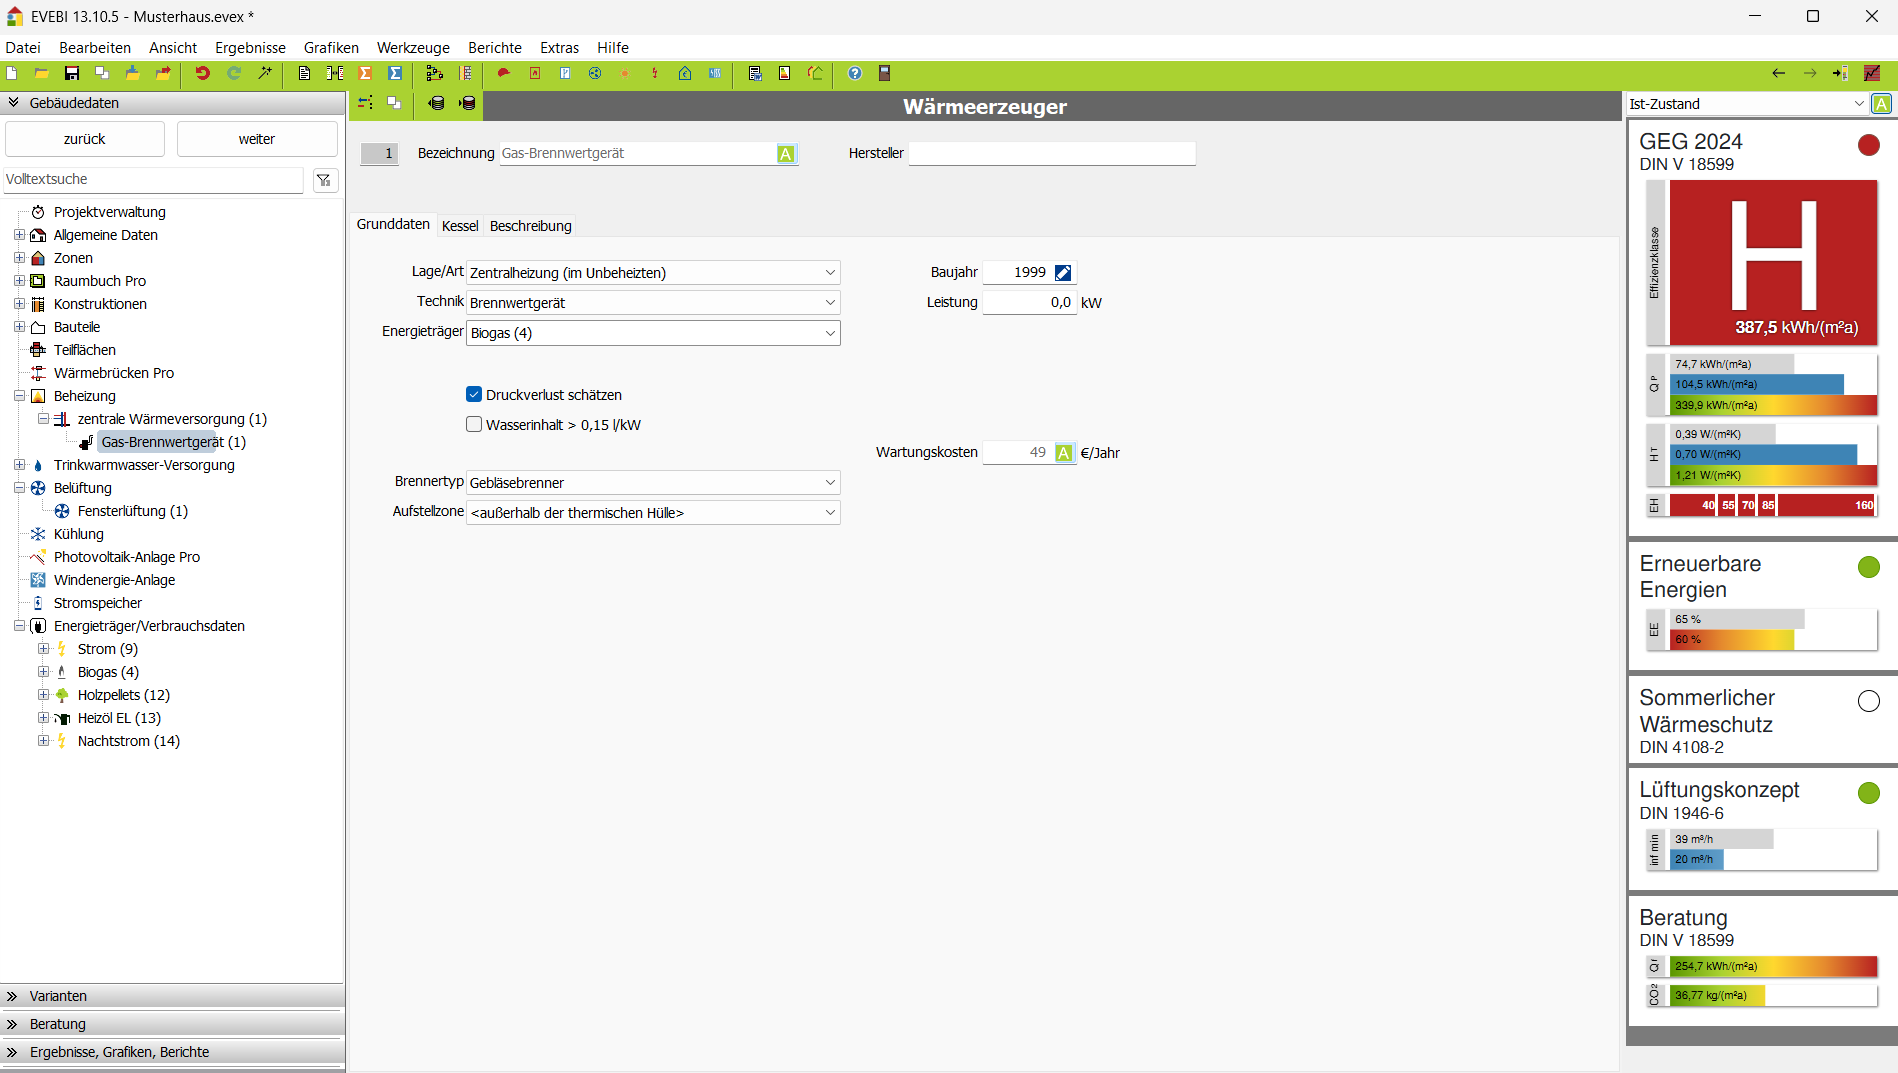This screenshot has height=1073, width=1898.
Task: Uncheck the Druckverlust schätzen checkbox
Action: [474, 395]
